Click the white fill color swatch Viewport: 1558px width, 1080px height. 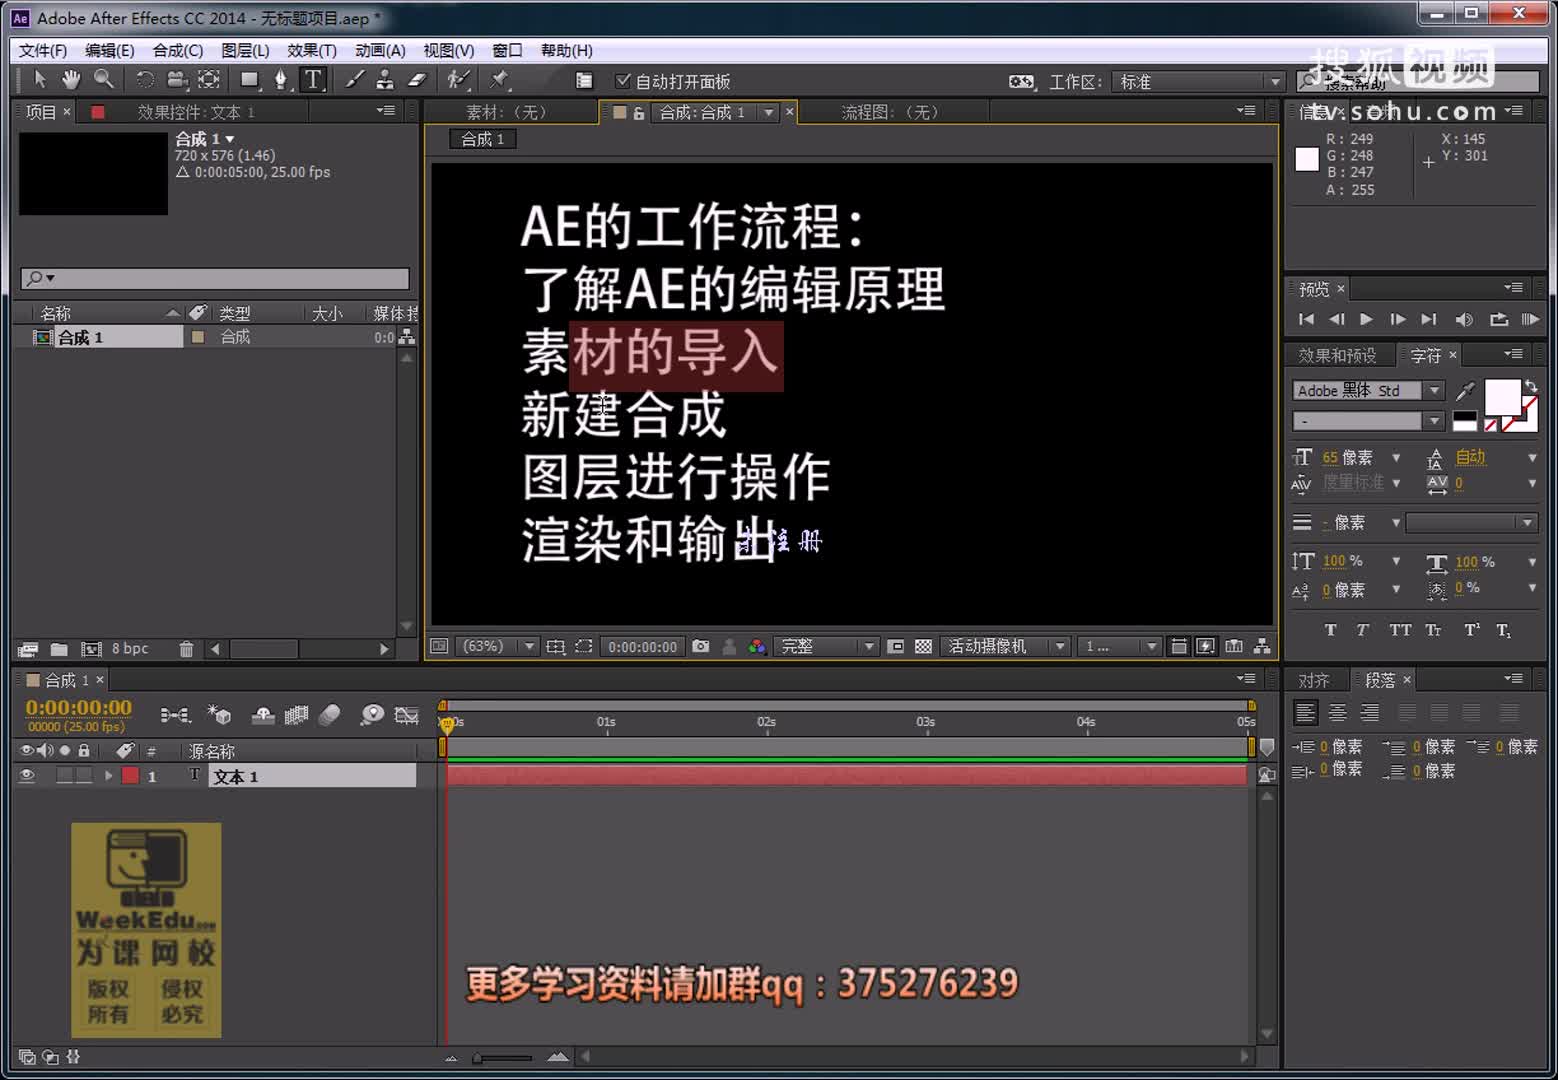point(1502,397)
